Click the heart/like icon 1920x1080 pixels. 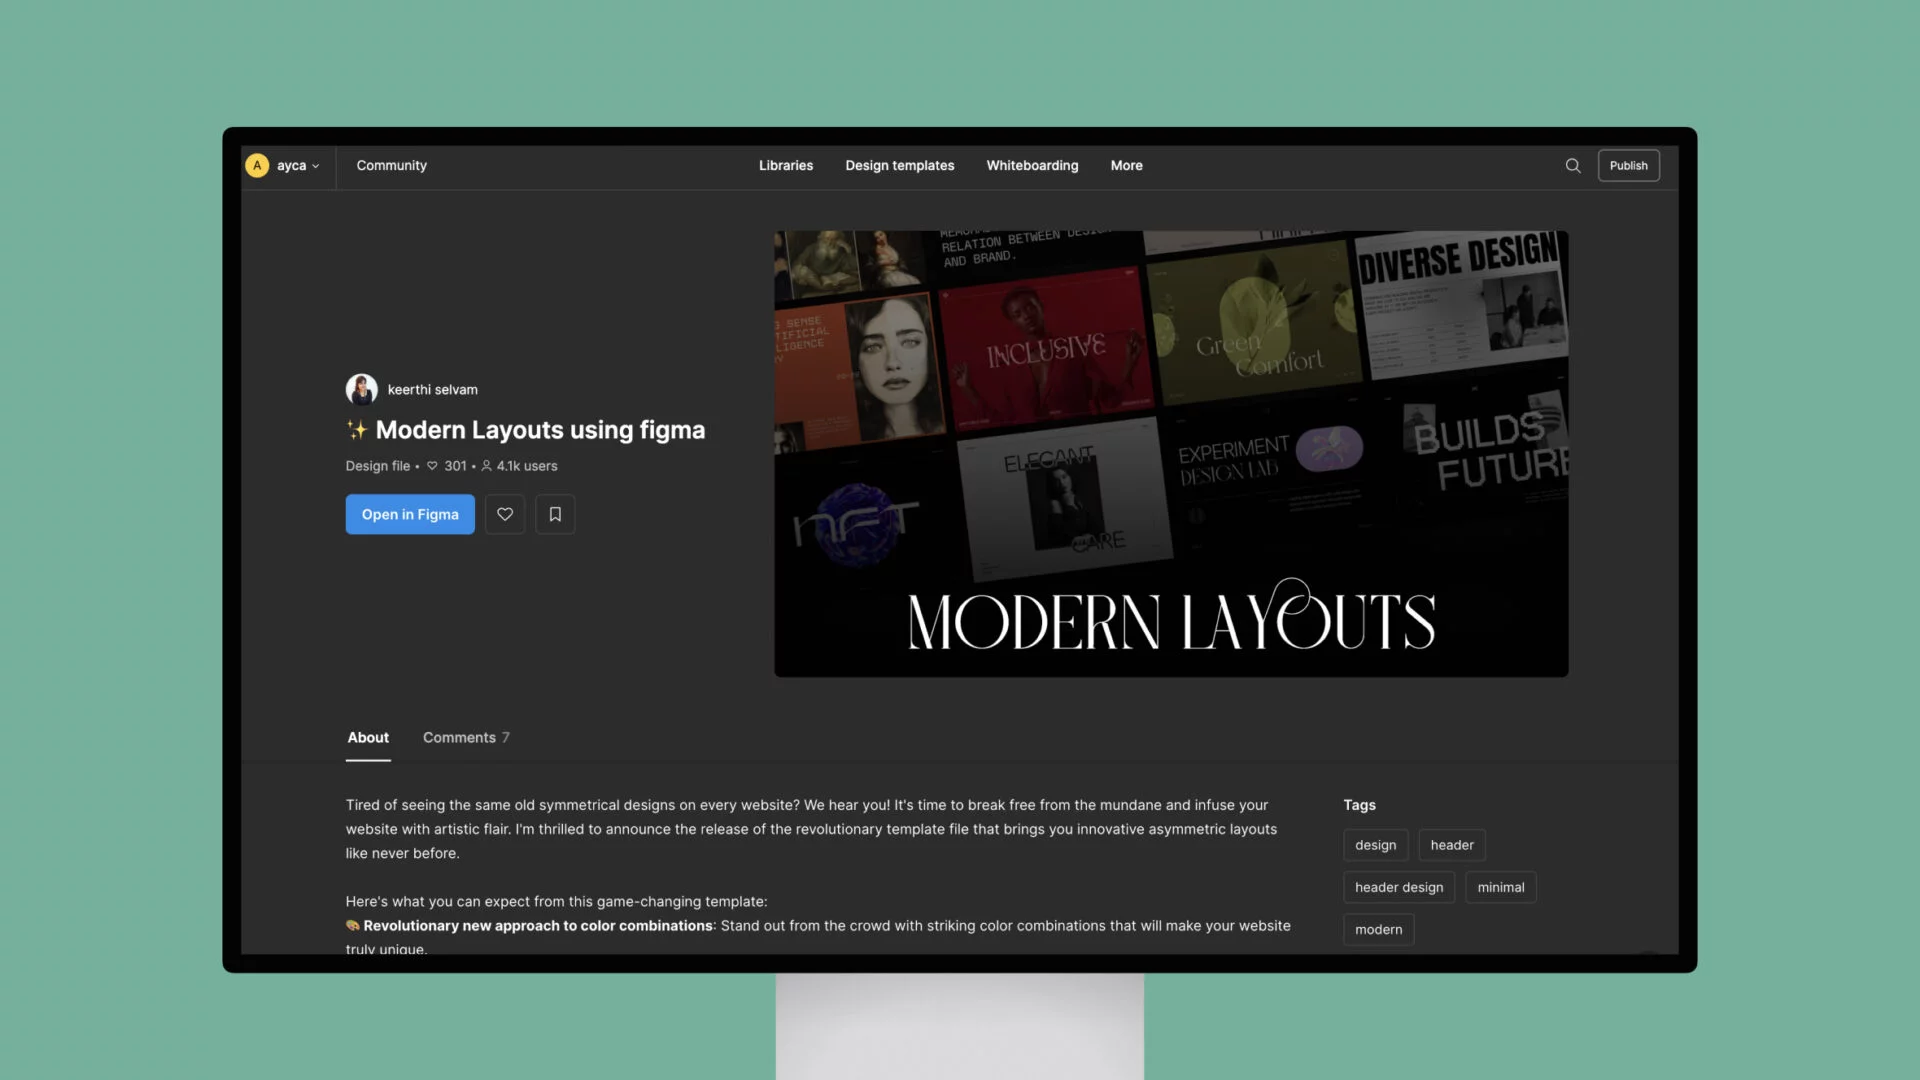[x=505, y=513]
